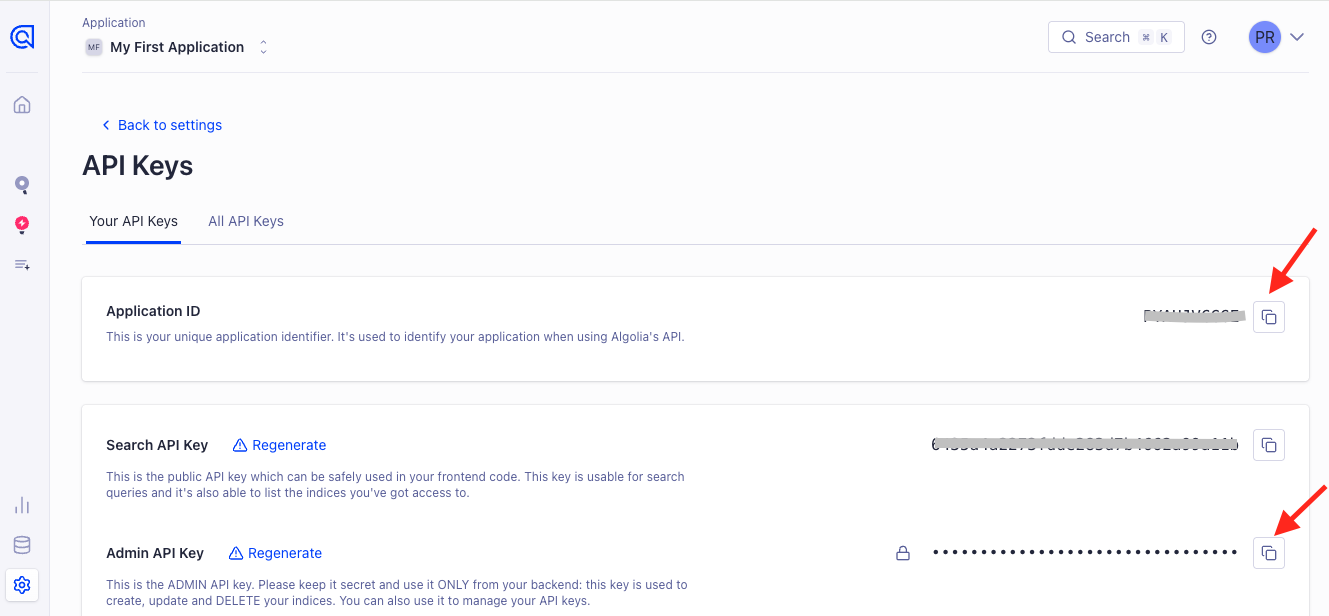The image size is (1329, 616).
Task: Click the Settings gear icon in the sidebar
Action: (x=22, y=584)
